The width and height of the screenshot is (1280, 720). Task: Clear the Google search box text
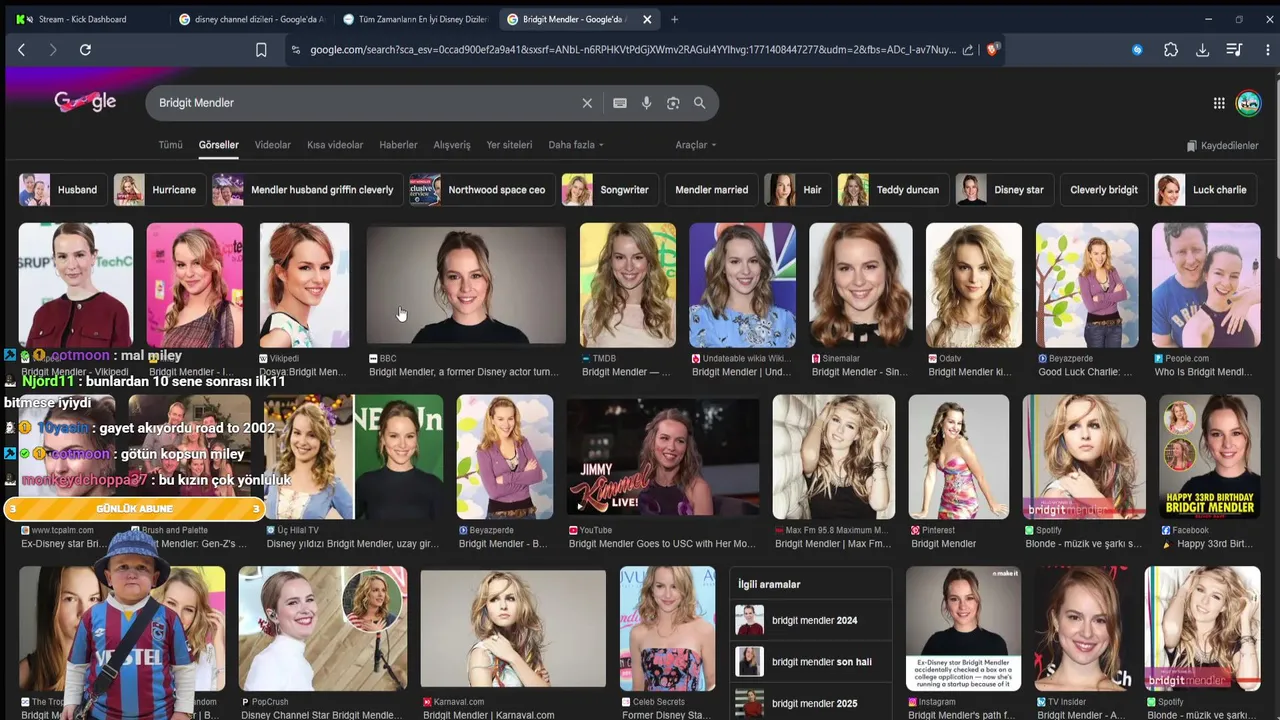[587, 103]
